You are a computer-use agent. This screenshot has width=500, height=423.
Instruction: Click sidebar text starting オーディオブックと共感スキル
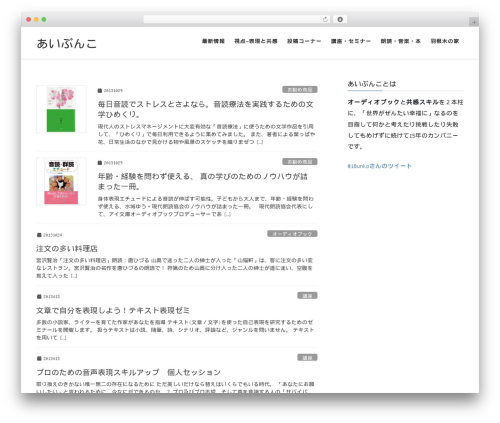405,124
